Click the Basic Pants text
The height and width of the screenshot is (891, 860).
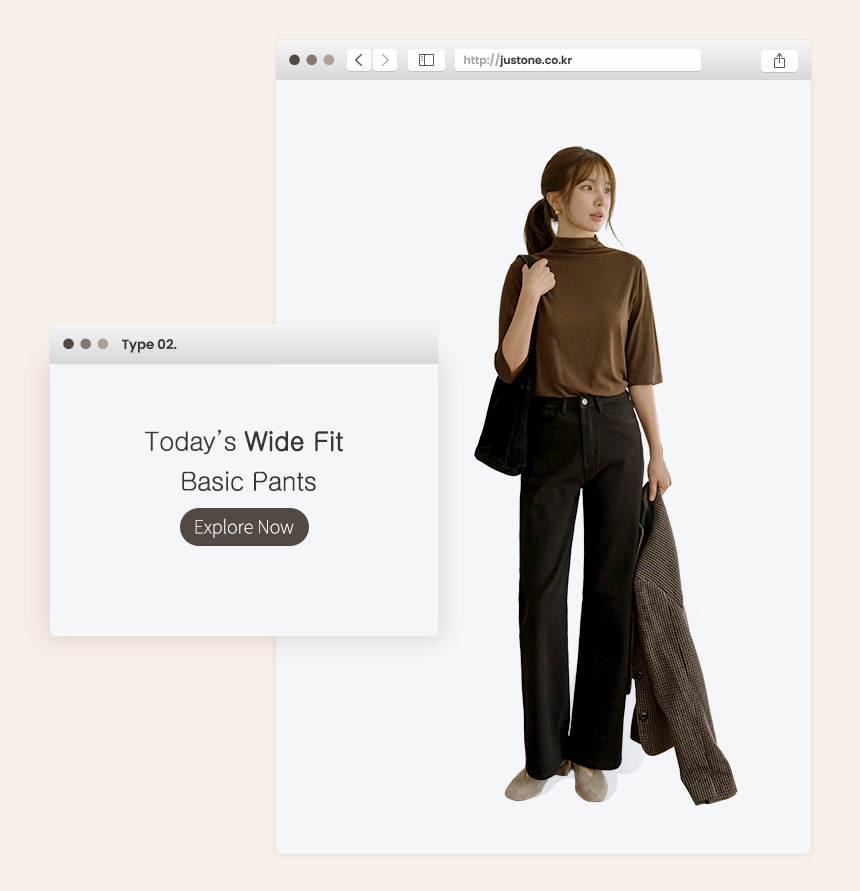click(248, 482)
